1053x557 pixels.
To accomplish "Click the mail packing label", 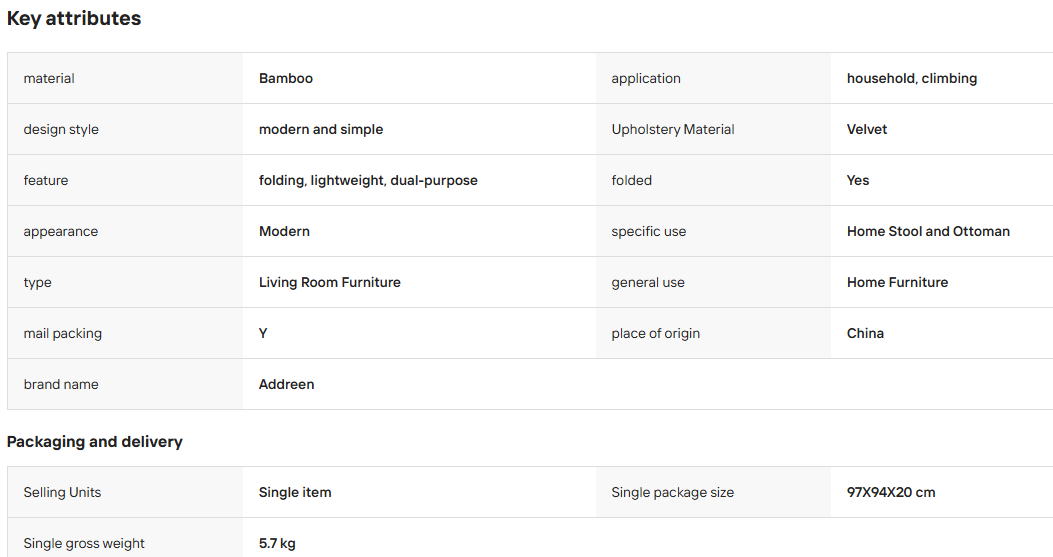I will pos(62,334).
